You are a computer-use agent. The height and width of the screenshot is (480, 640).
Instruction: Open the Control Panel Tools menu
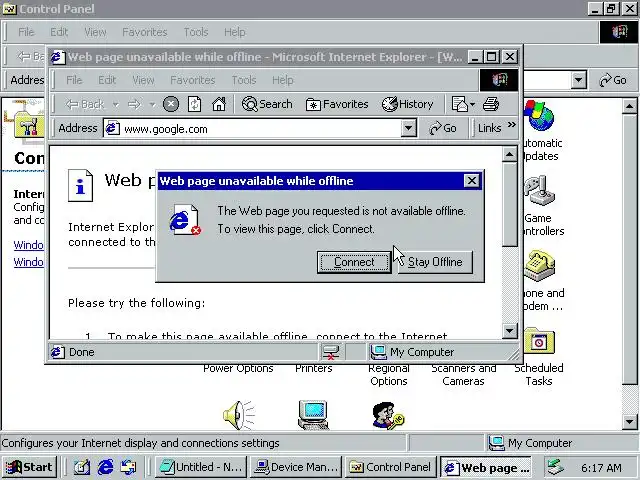[196, 32]
